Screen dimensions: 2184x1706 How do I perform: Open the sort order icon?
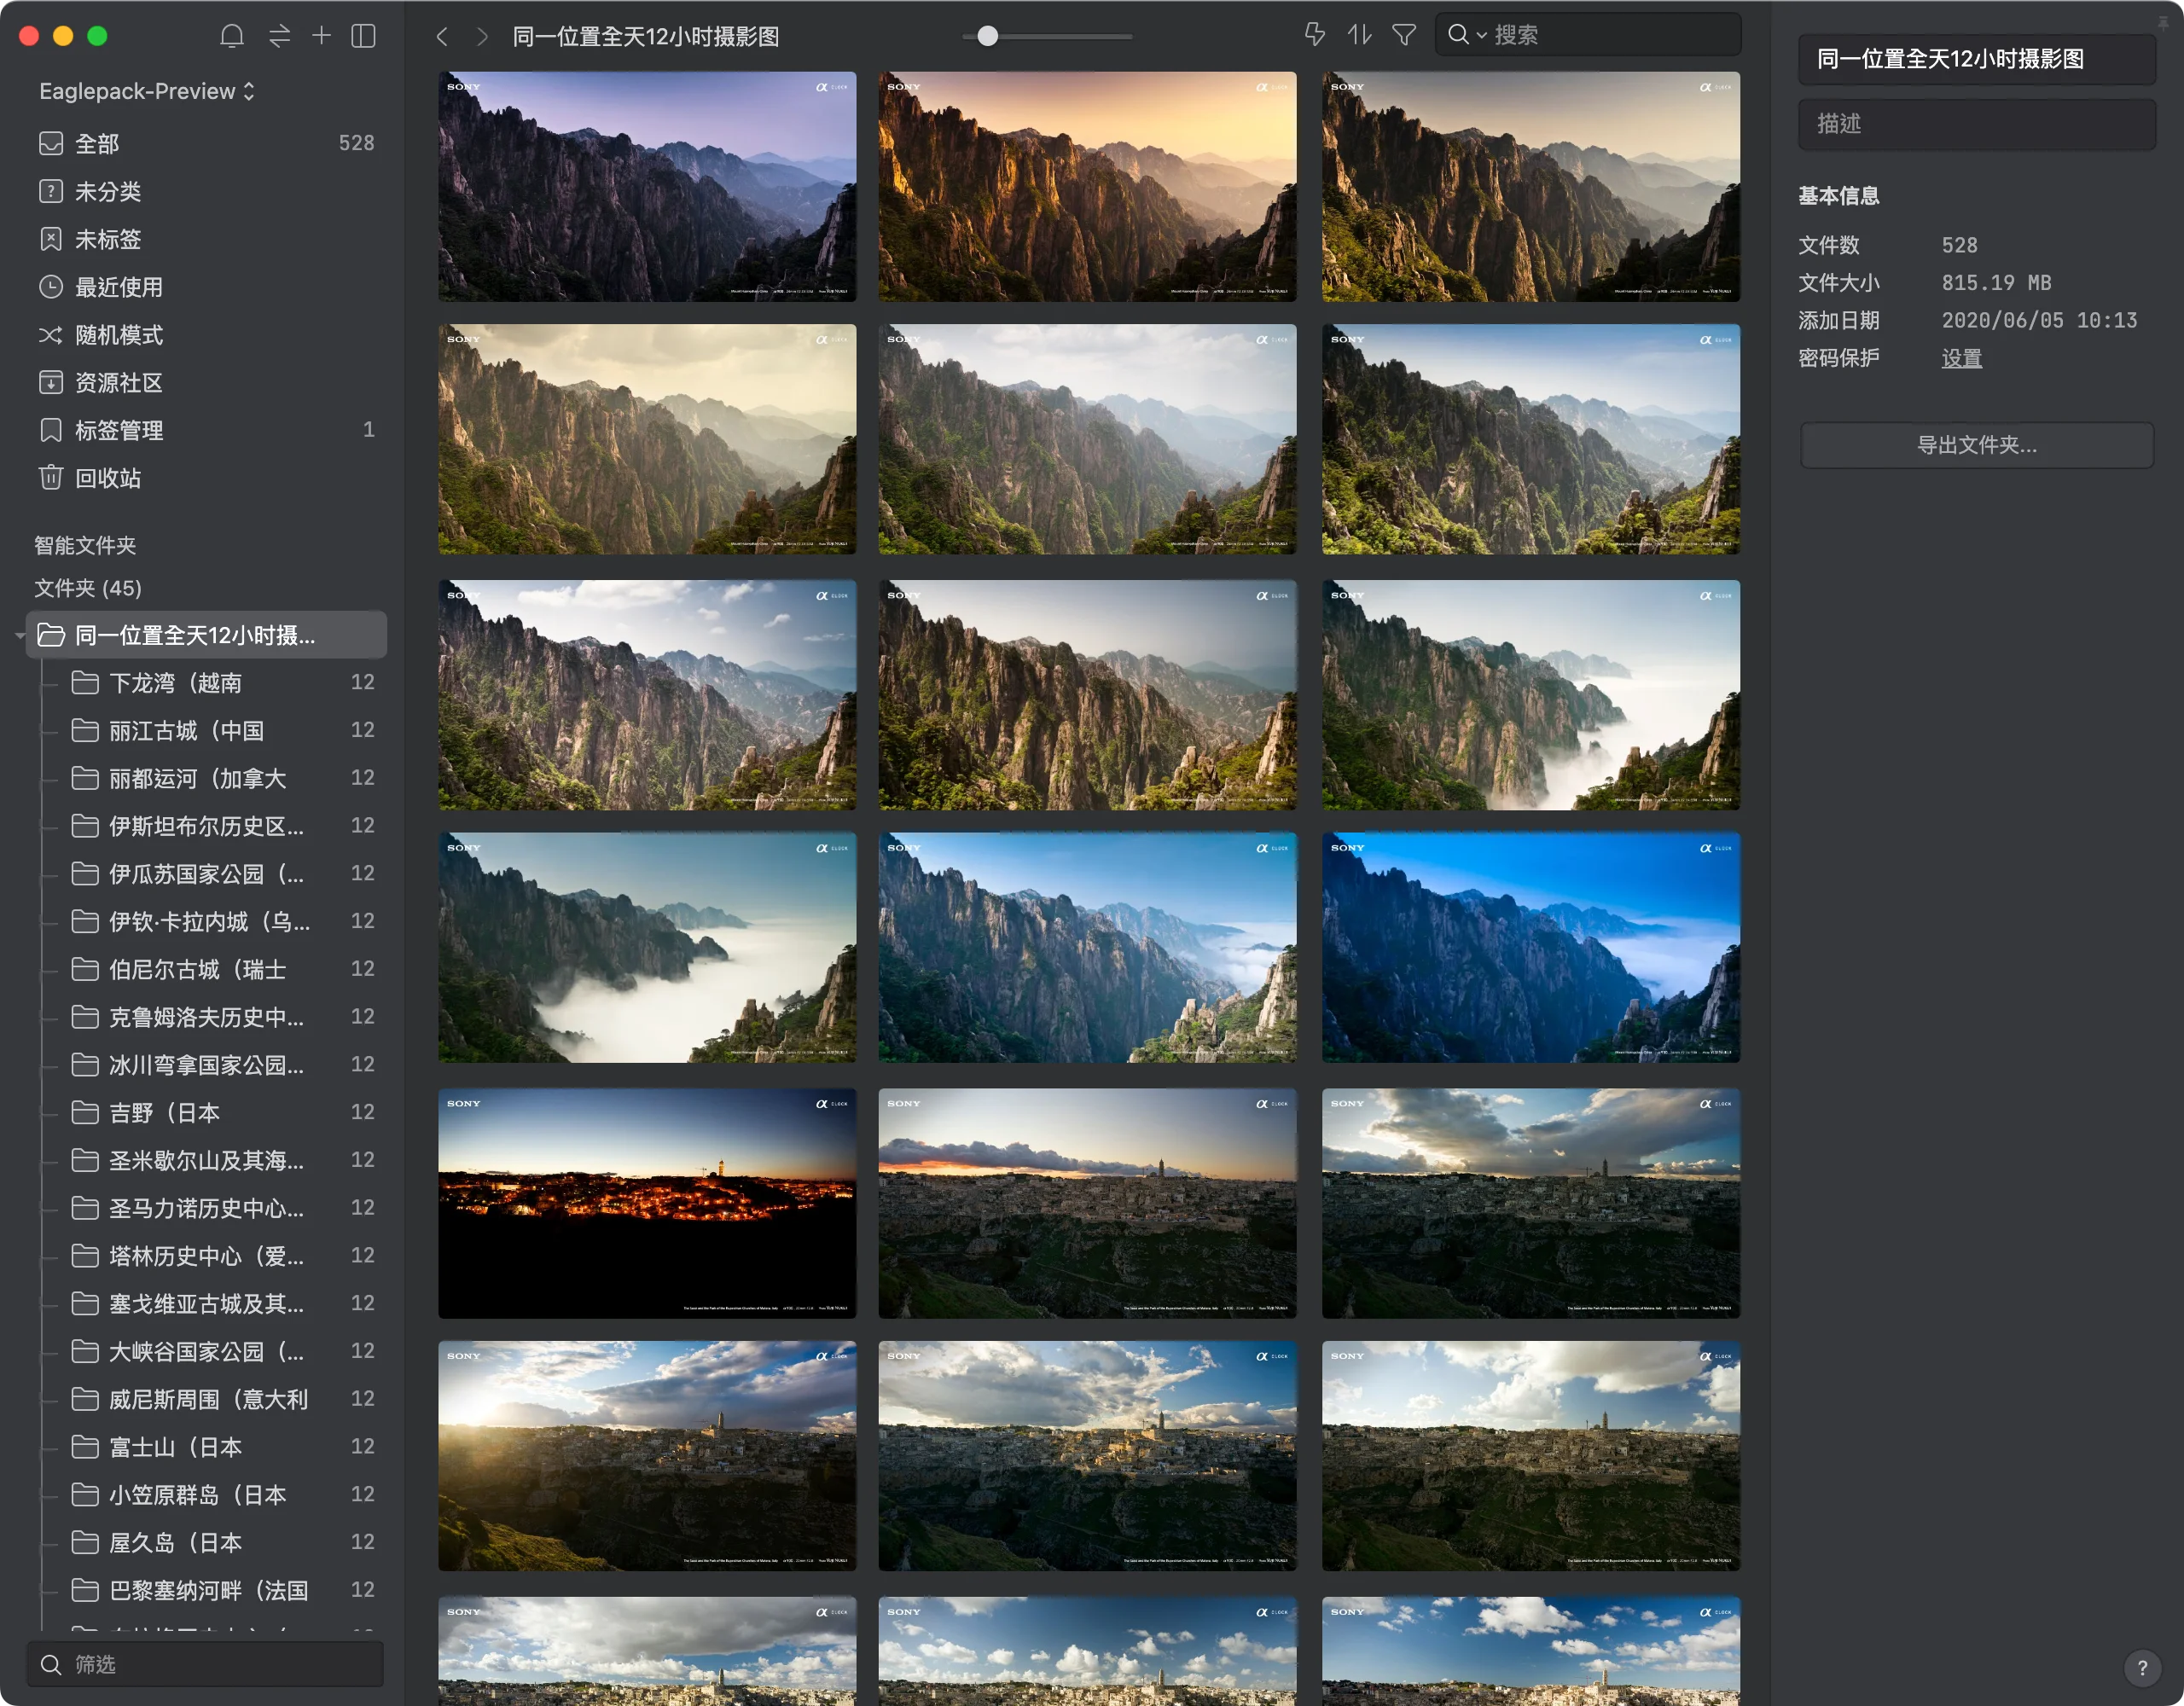pyautogui.click(x=1359, y=35)
